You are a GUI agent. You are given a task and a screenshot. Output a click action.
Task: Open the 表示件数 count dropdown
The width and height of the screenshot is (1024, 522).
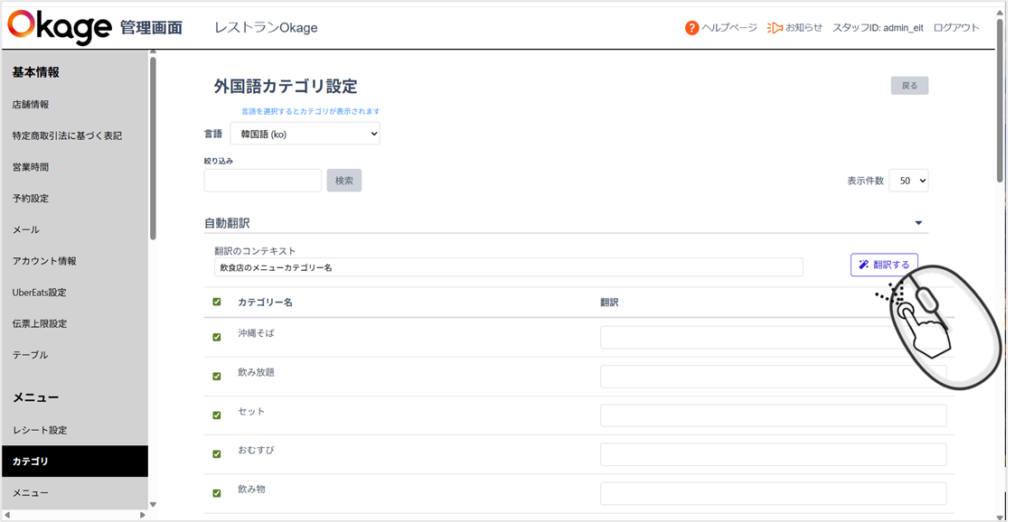(908, 181)
